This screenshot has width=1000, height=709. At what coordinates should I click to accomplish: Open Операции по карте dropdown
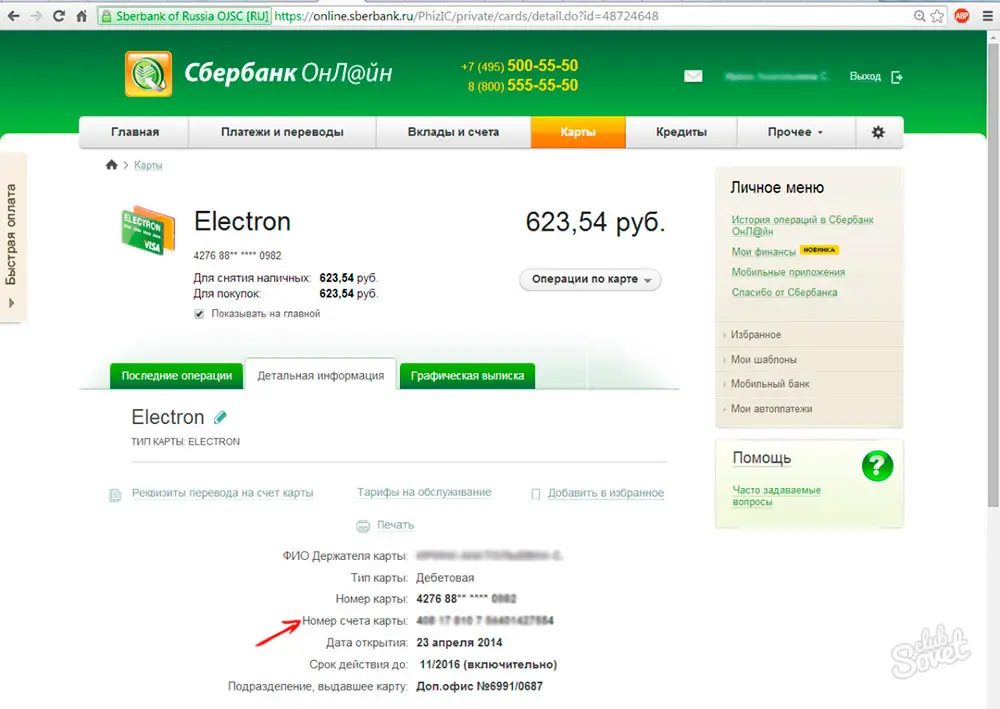click(x=590, y=279)
